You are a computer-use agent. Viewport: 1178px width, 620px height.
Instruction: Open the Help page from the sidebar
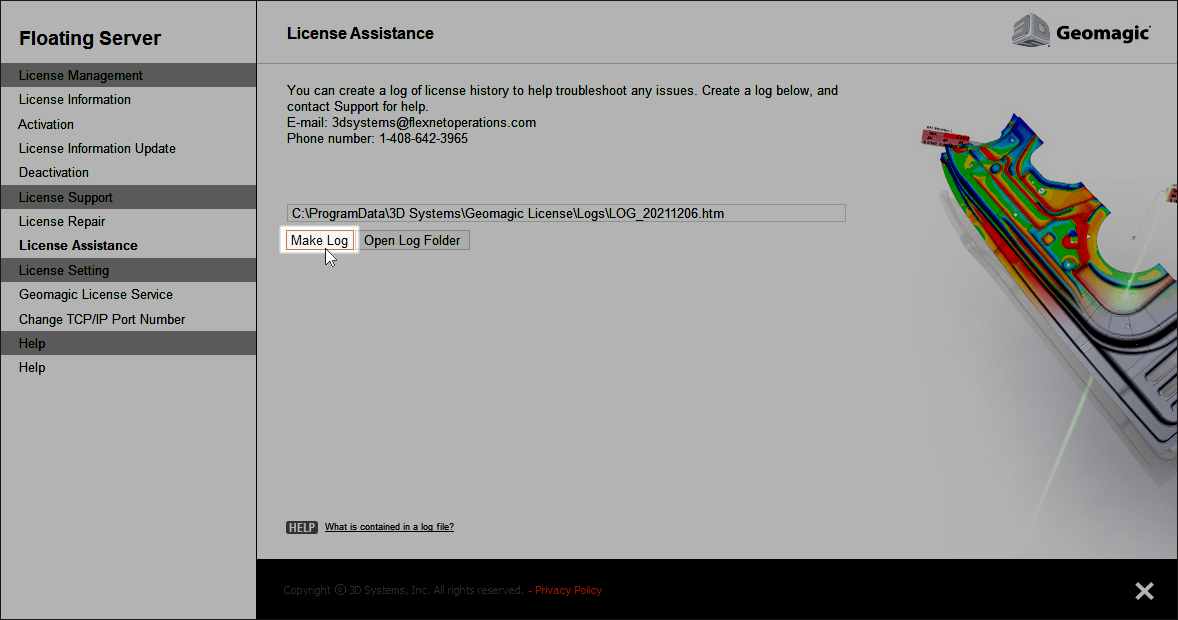point(31,367)
